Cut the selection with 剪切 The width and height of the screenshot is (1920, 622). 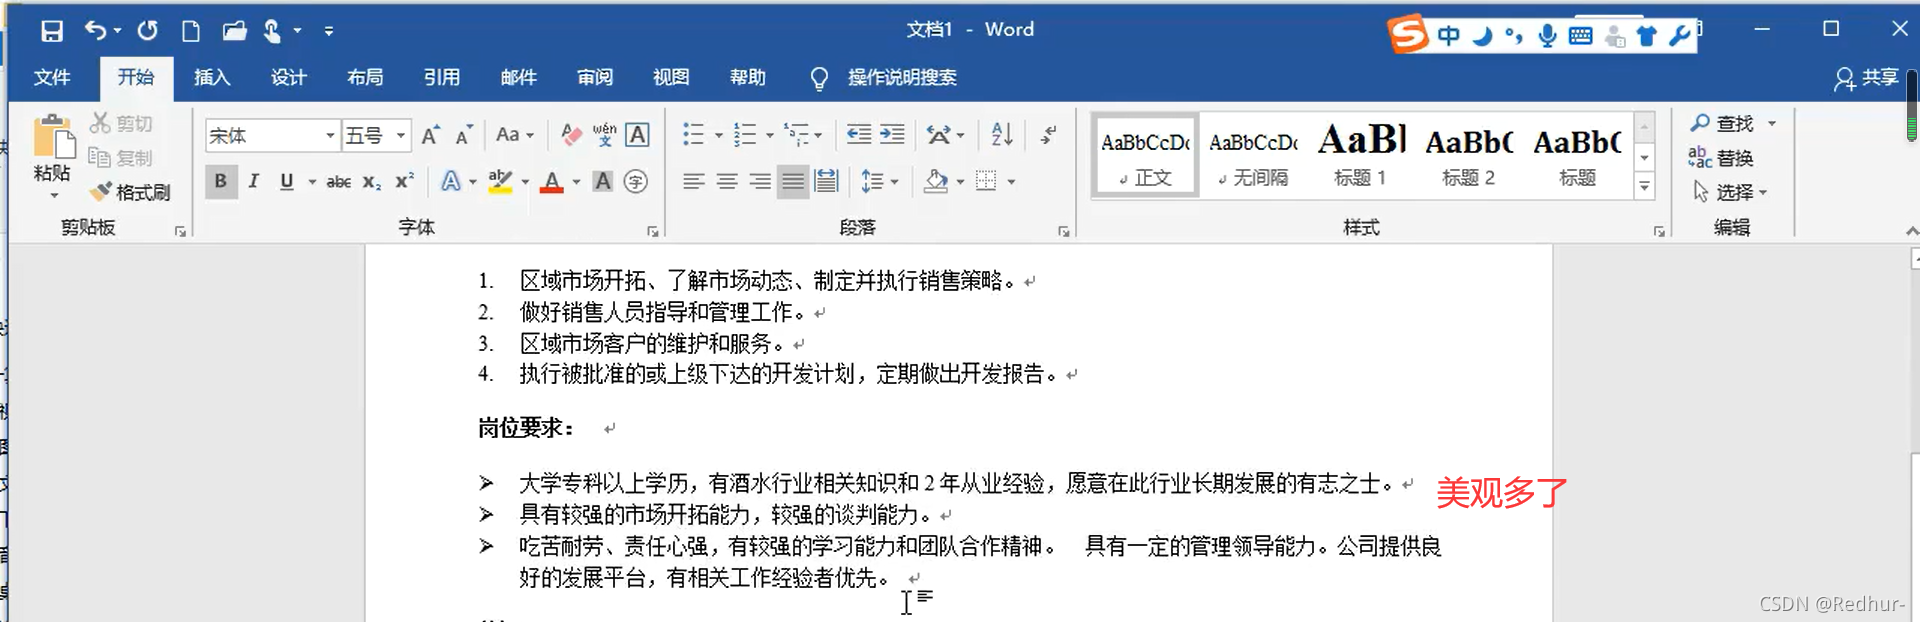click(x=121, y=123)
